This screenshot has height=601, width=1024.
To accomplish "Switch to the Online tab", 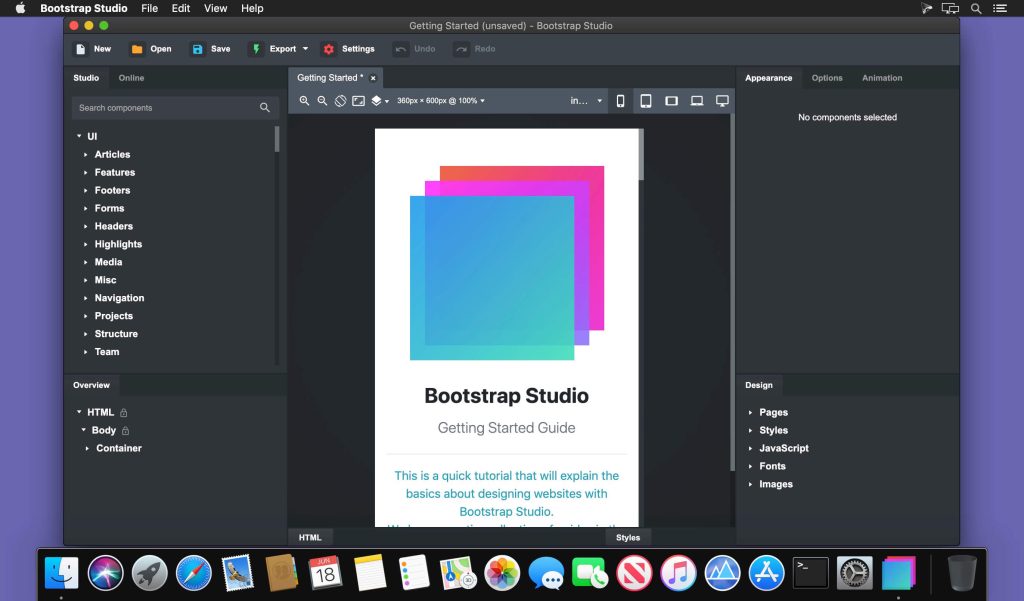I will pos(131,77).
